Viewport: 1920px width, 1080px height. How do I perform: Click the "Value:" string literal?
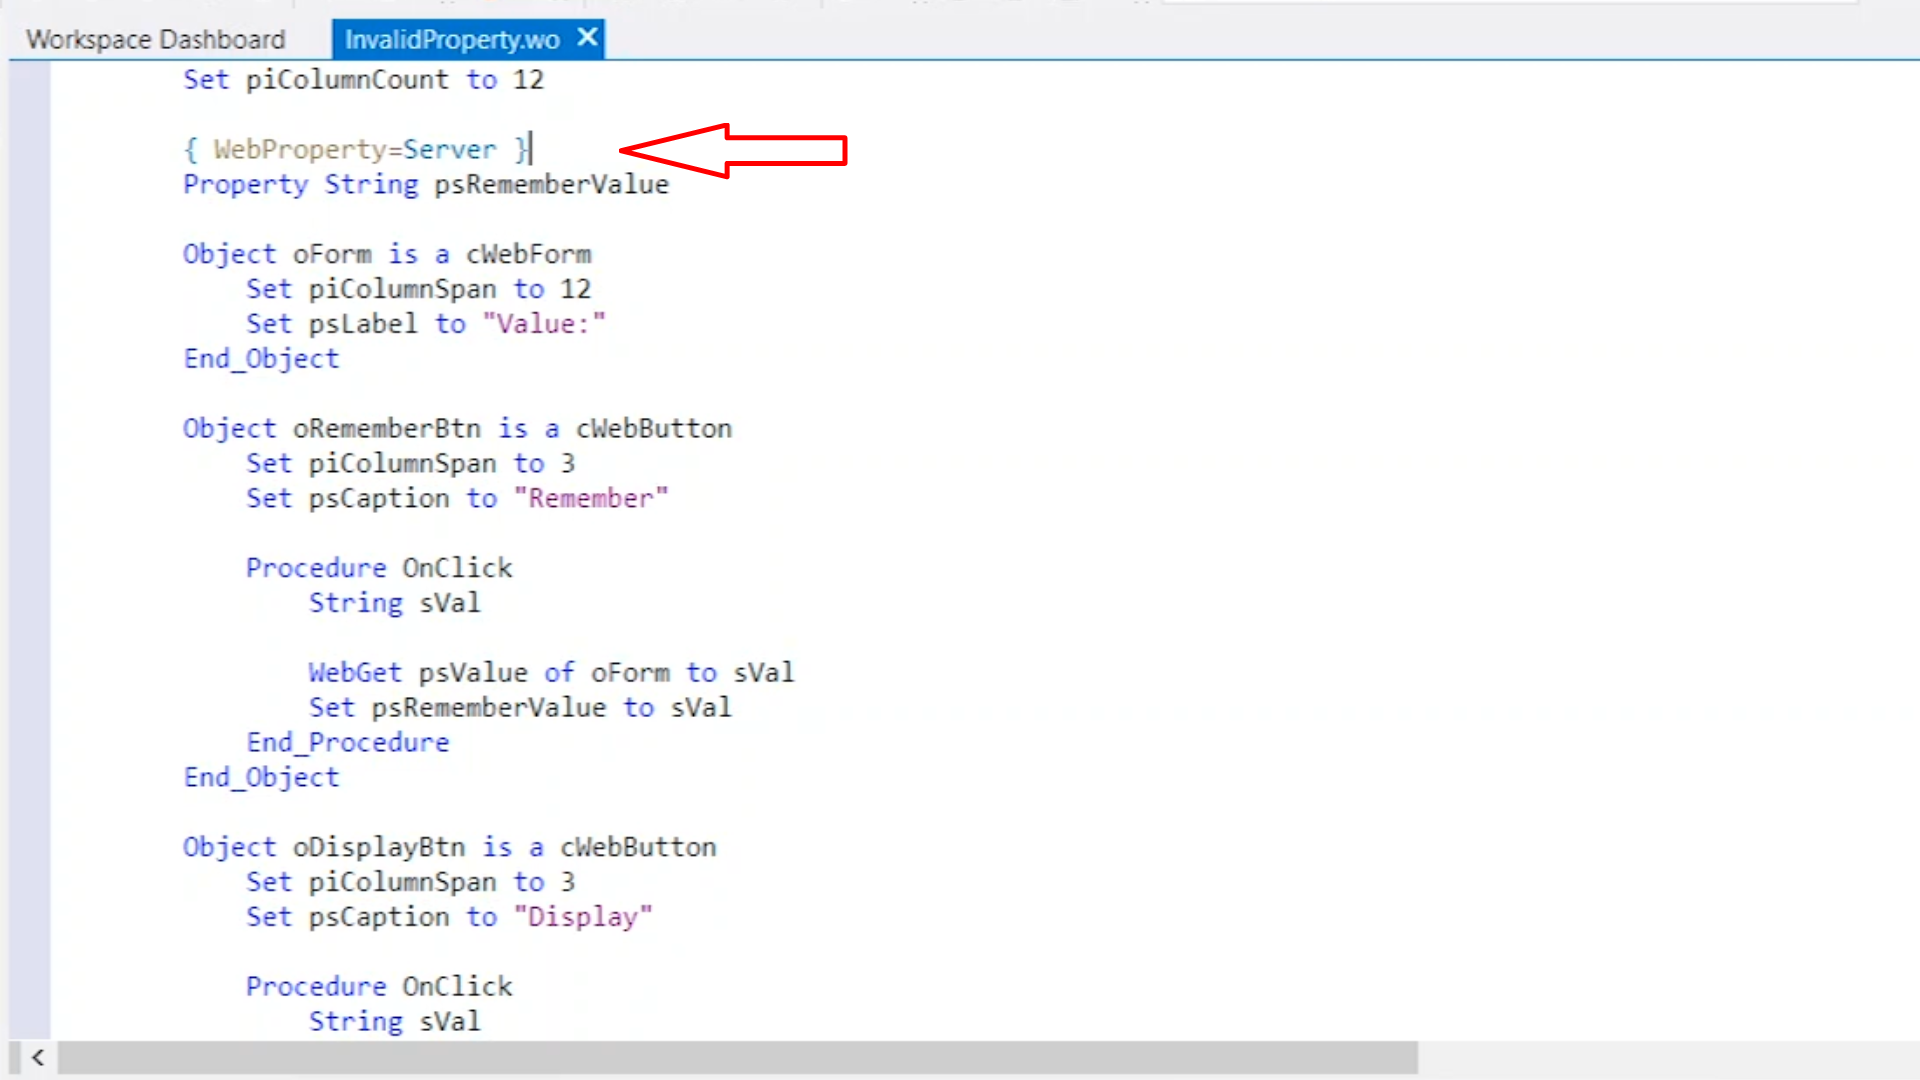(x=544, y=324)
